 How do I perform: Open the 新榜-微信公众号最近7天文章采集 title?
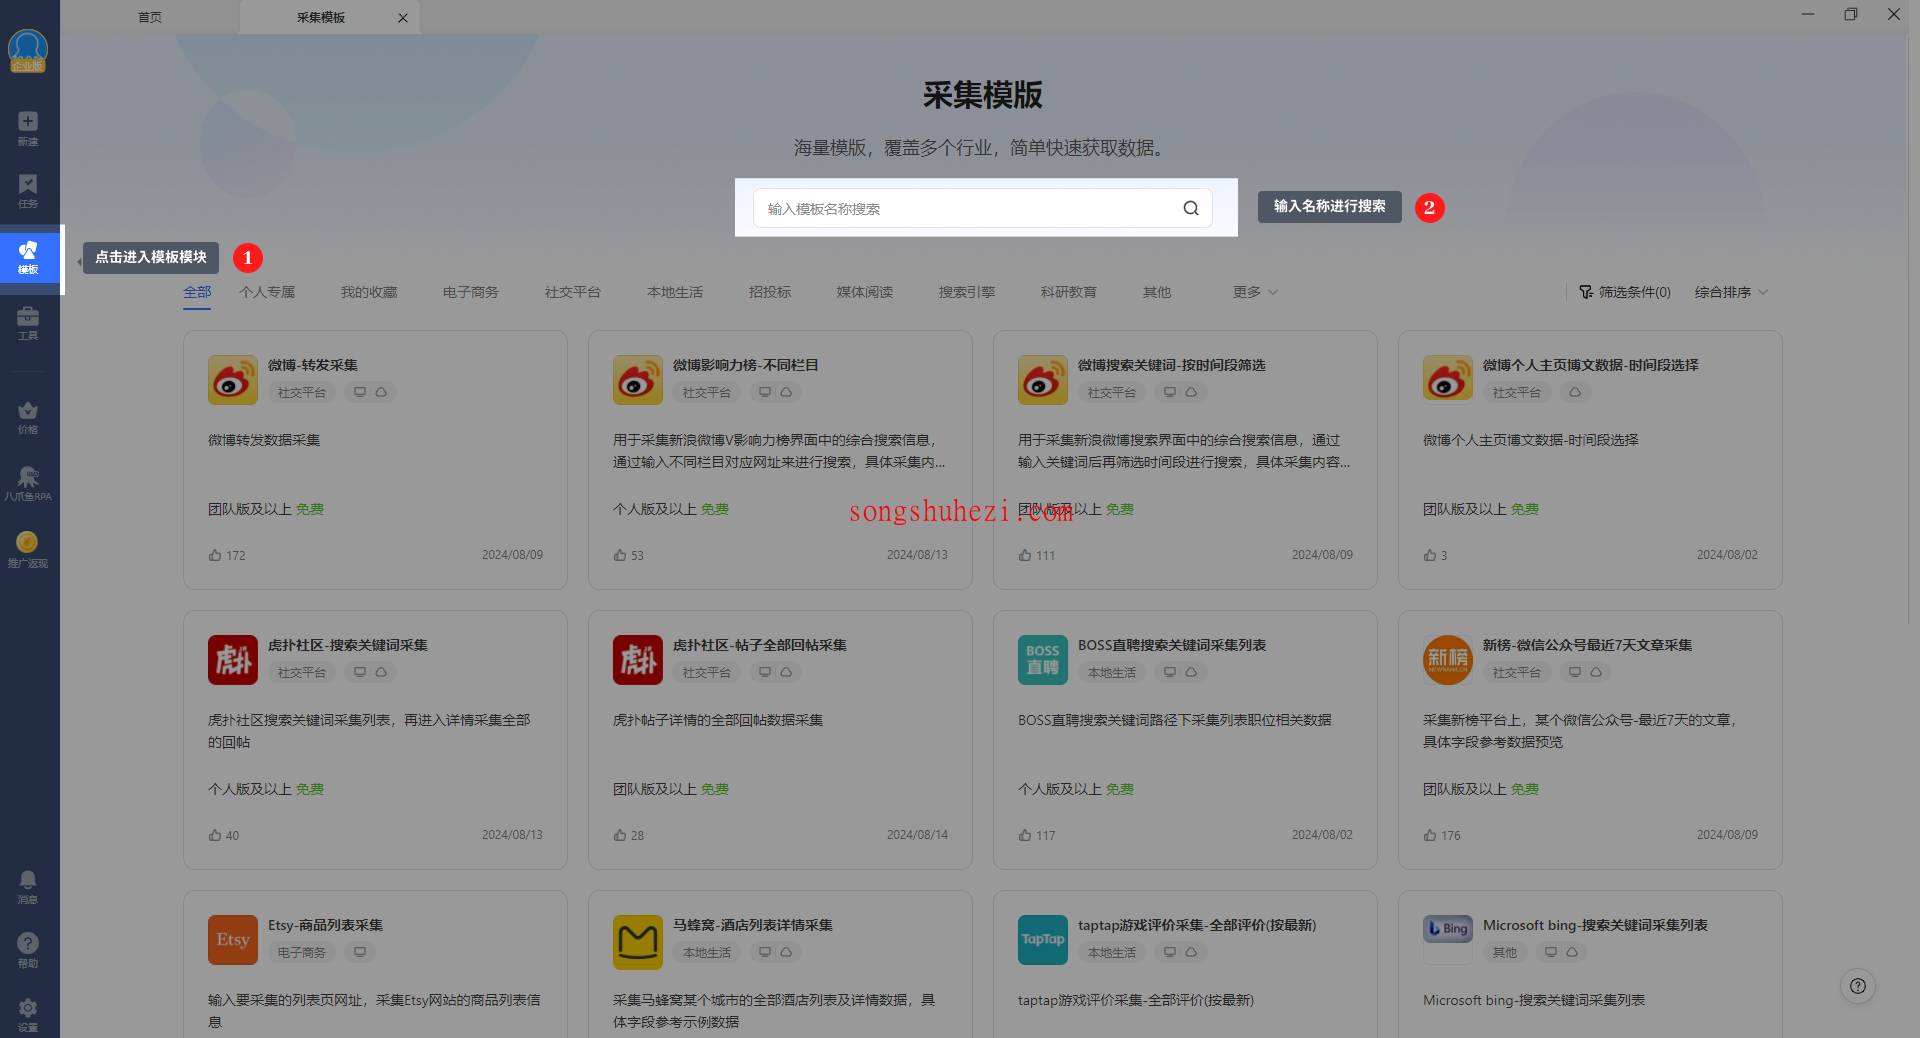[x=1588, y=645]
